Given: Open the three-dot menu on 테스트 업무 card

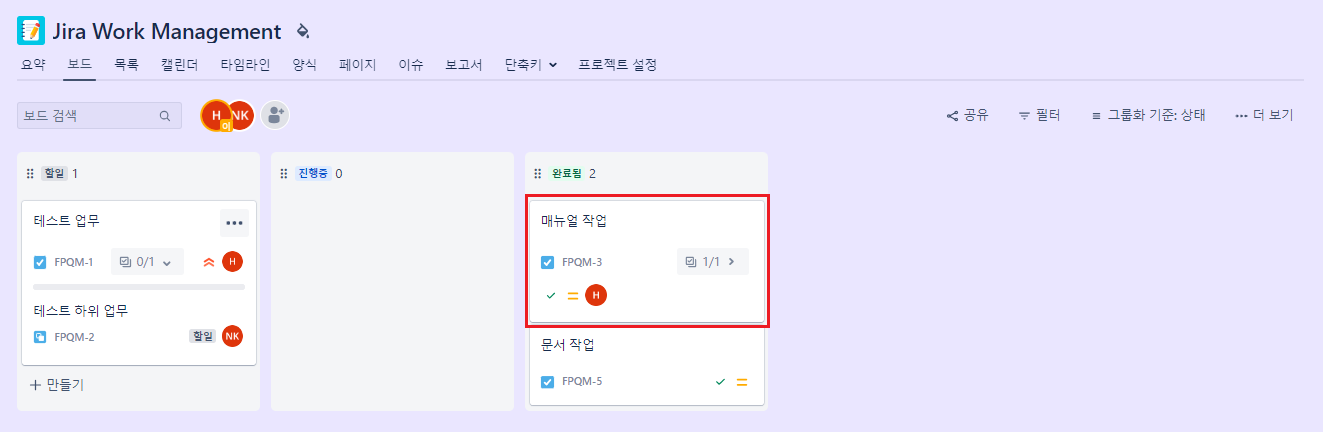Looking at the screenshot, I should click(234, 222).
